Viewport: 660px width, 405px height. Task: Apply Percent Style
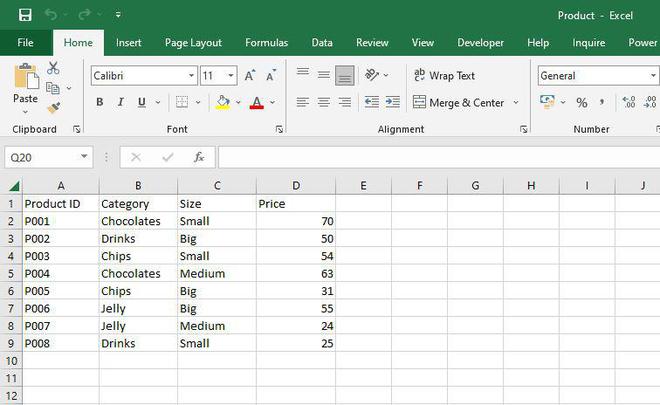(x=582, y=102)
